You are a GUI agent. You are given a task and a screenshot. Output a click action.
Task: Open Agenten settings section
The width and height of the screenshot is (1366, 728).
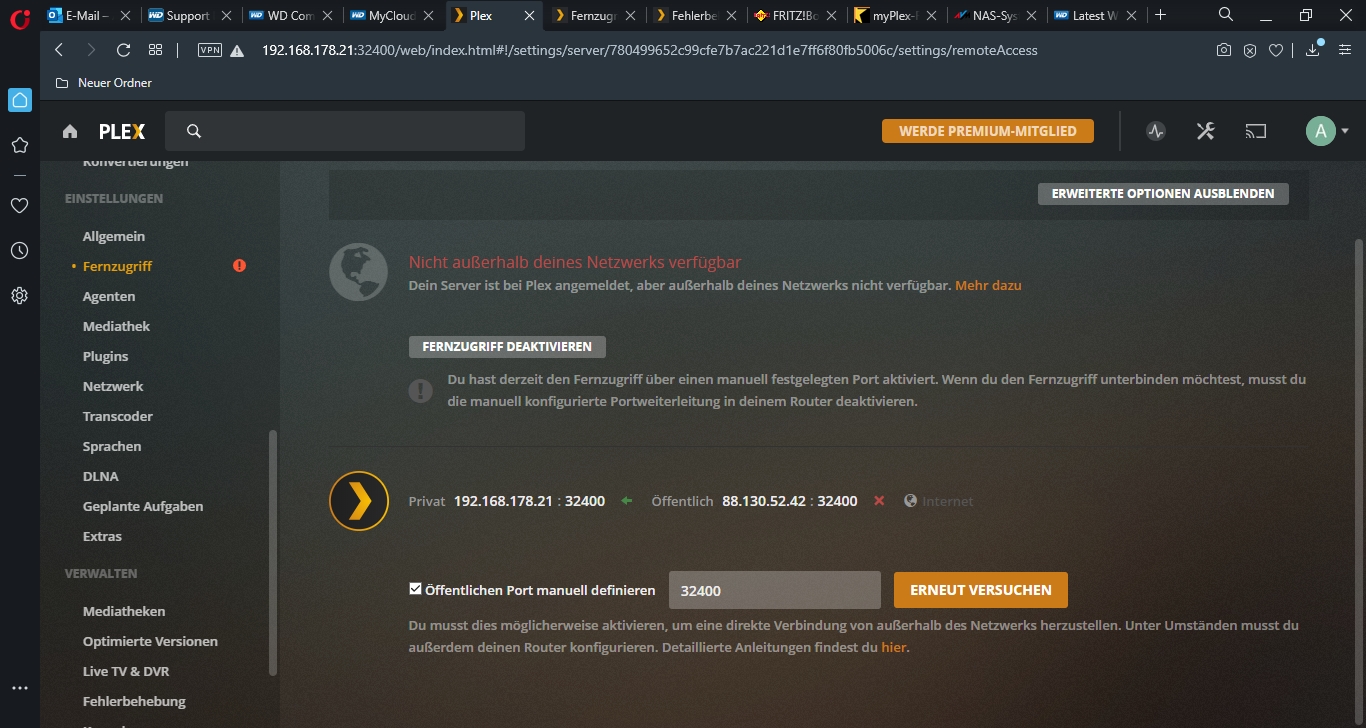coord(109,296)
